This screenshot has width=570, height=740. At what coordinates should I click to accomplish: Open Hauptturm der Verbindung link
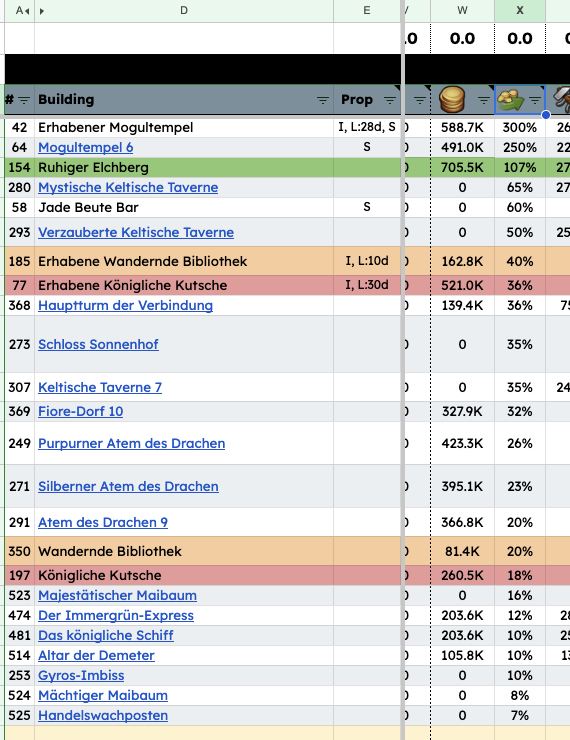tap(126, 305)
